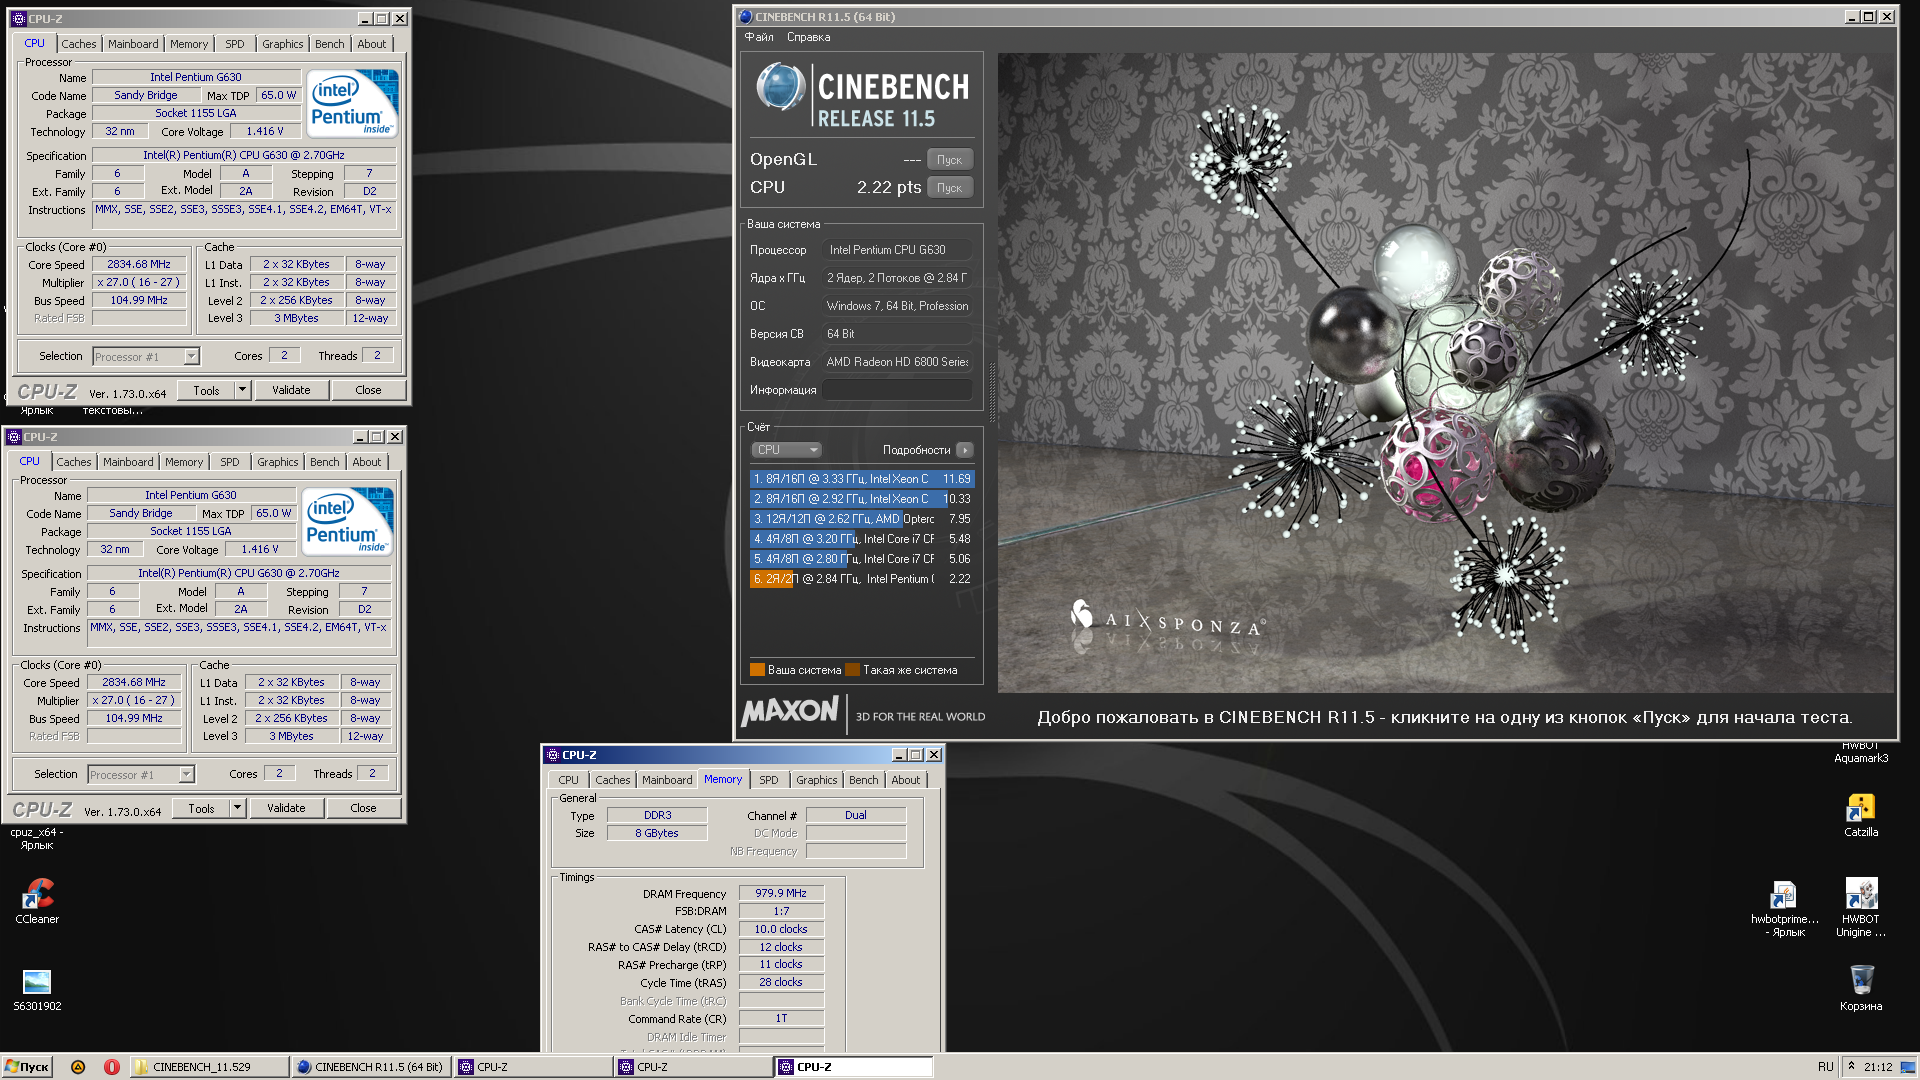Open Tools dropdown arrow in second CPU-Z
Image resolution: width=1920 pixels, height=1080 pixels.
(237, 808)
